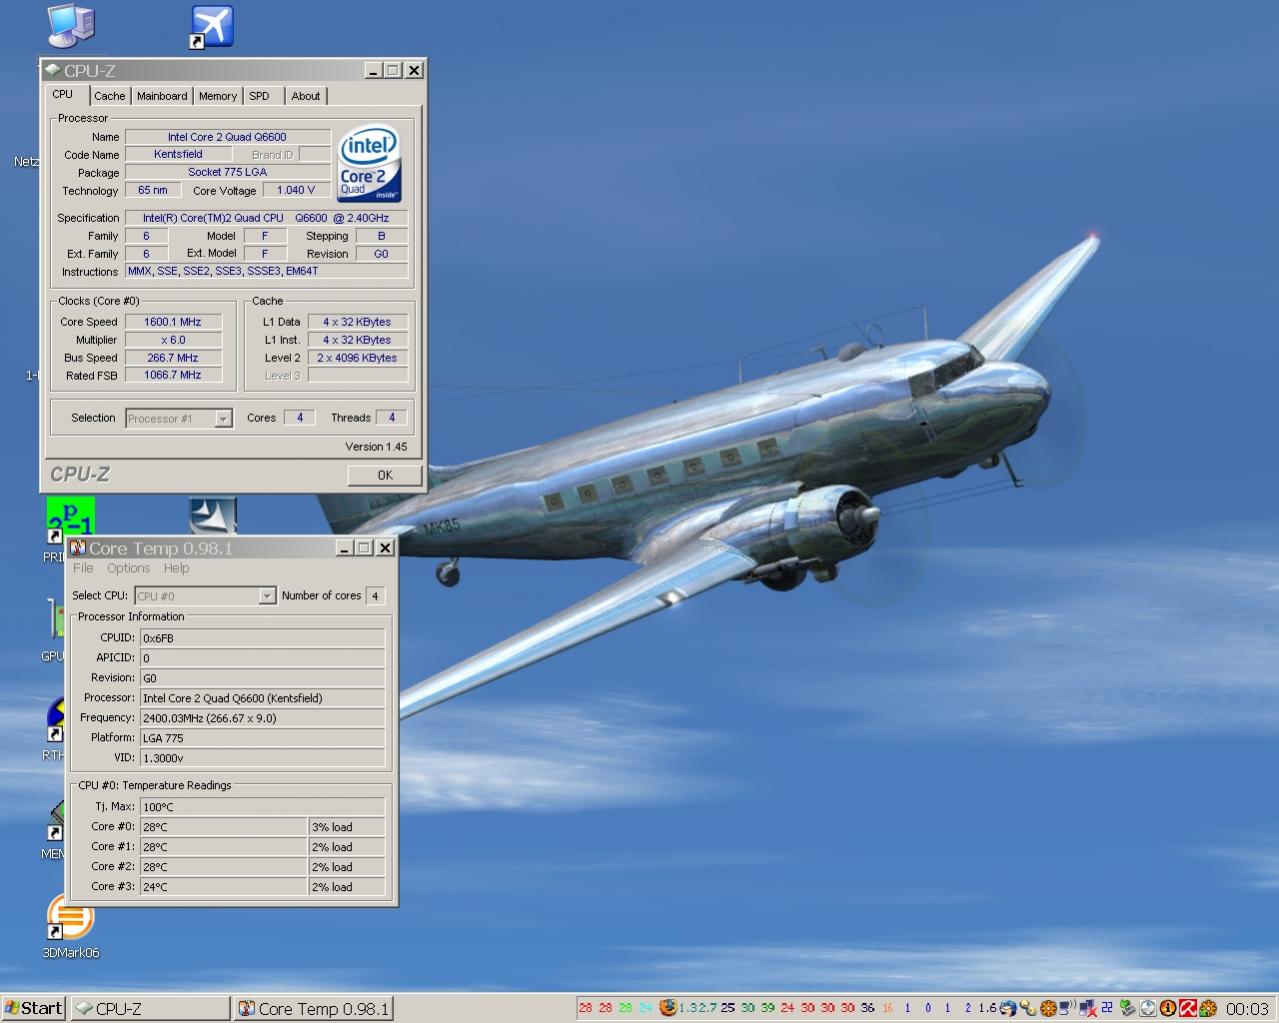Screen dimensions: 1279x1023
Task: Click the orange gear icon after the keys
Action: tap(1048, 1008)
